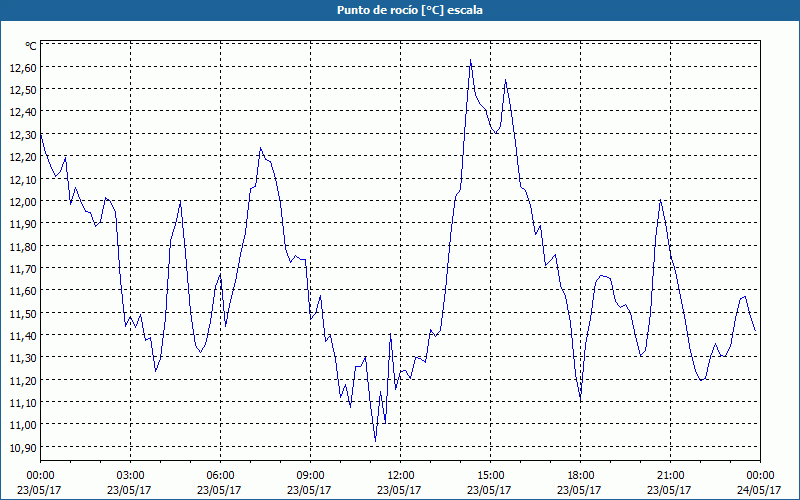Pick the 11,90 y-axis label

point(23,223)
